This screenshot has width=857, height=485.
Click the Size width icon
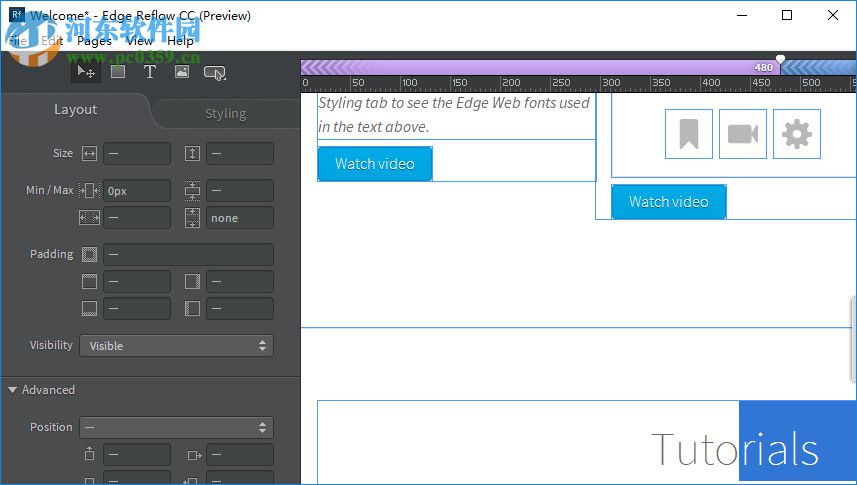coord(89,154)
